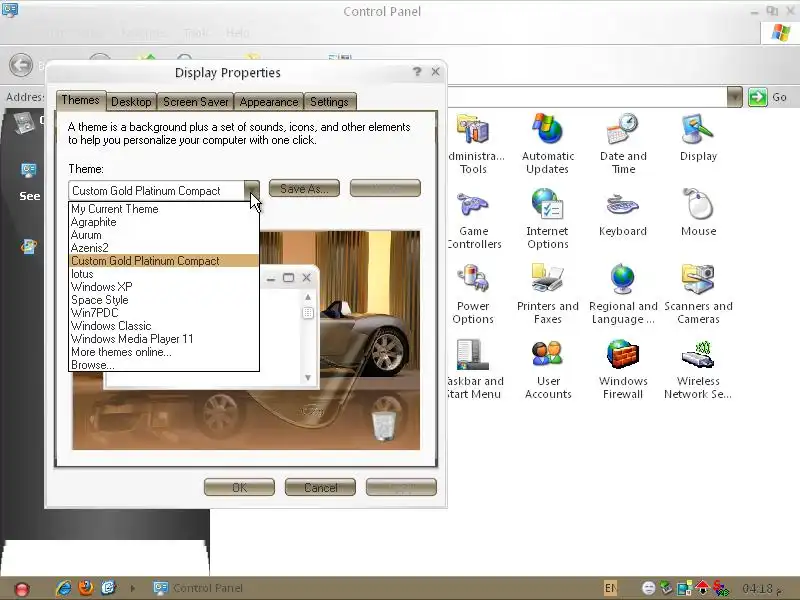Toggle the Theme combo box dropdown arrow
800x600 pixels.
click(x=252, y=190)
